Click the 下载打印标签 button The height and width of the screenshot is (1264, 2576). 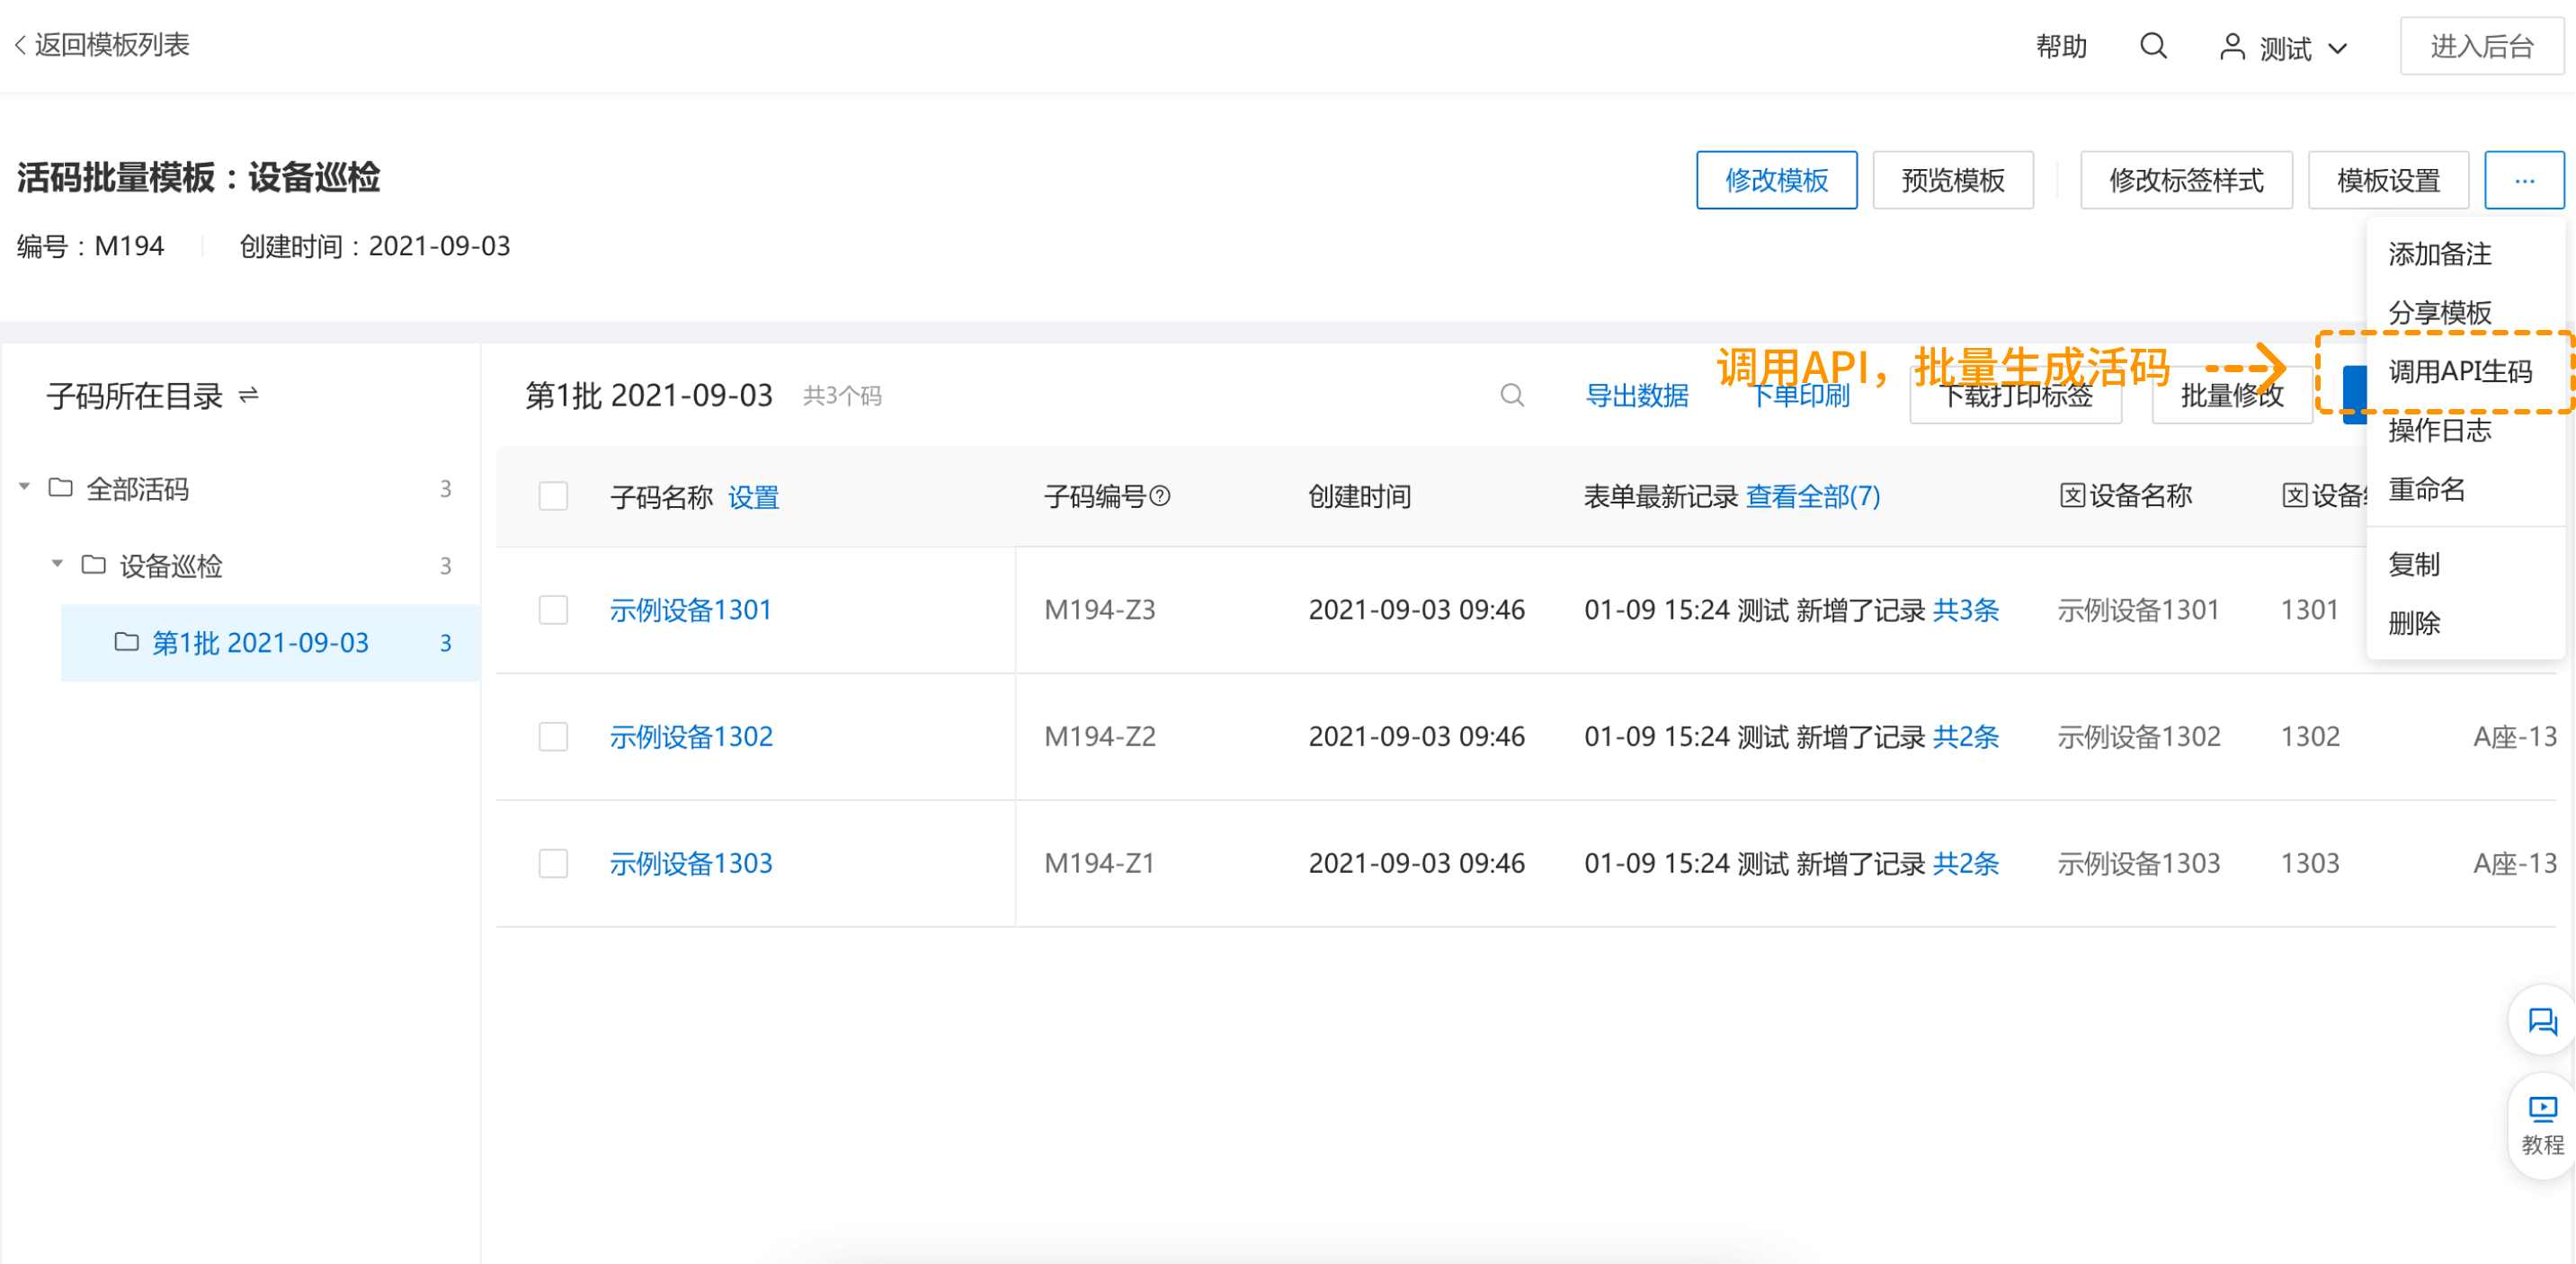pos(2015,396)
